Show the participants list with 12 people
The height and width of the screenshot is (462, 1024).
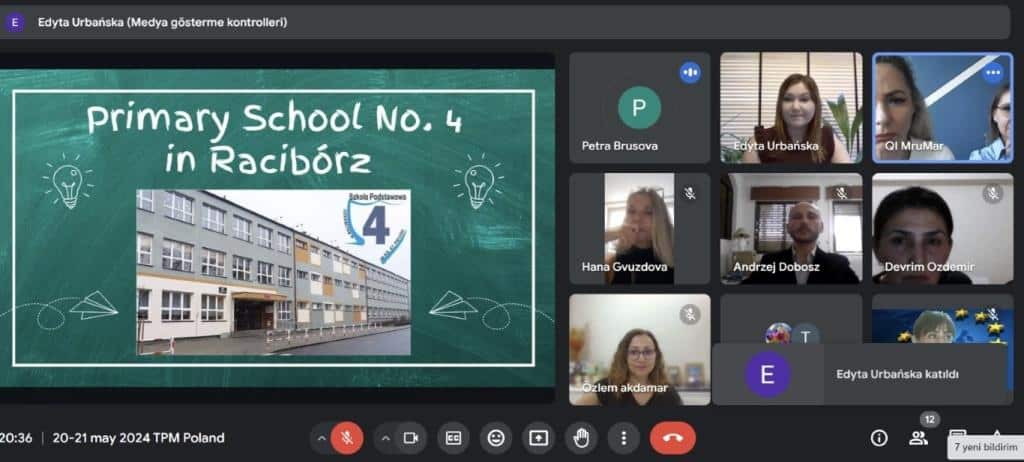point(918,438)
